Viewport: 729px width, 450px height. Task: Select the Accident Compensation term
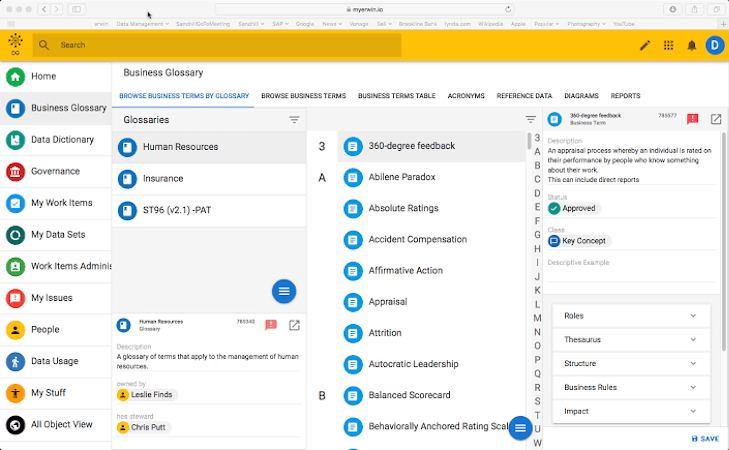pos(431,239)
